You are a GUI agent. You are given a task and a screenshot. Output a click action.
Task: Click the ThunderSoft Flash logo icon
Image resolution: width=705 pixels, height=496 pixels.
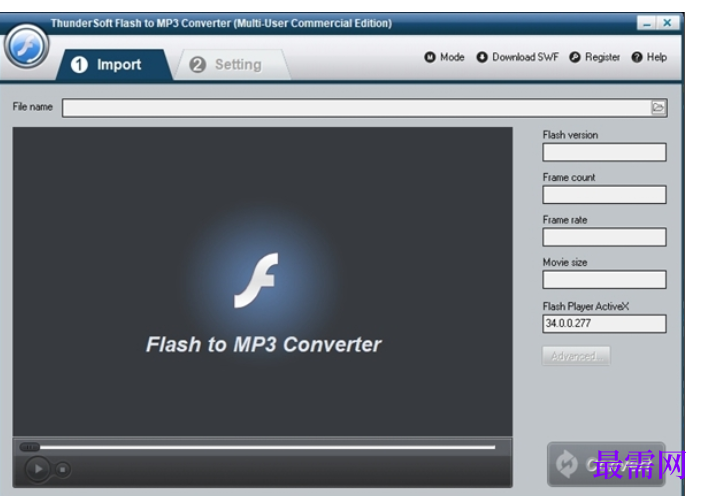click(x=27, y=47)
